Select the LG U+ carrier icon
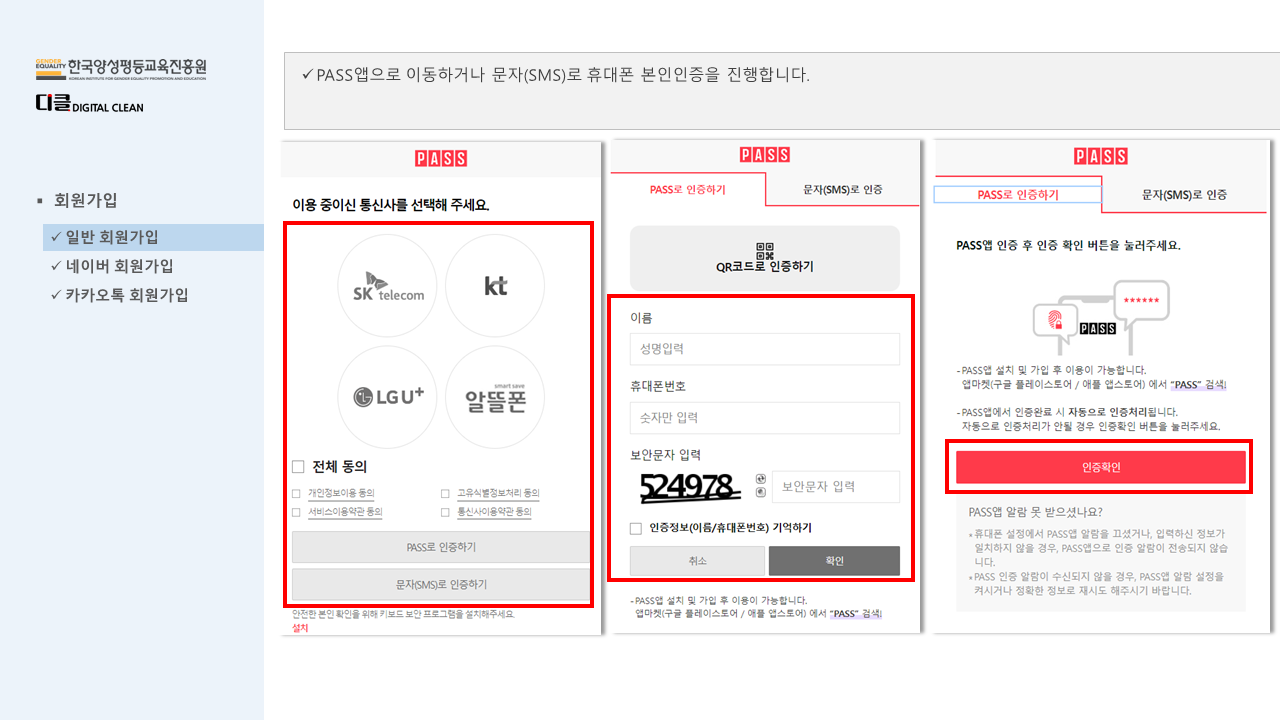The height and width of the screenshot is (720, 1280). pyautogui.click(x=387, y=396)
